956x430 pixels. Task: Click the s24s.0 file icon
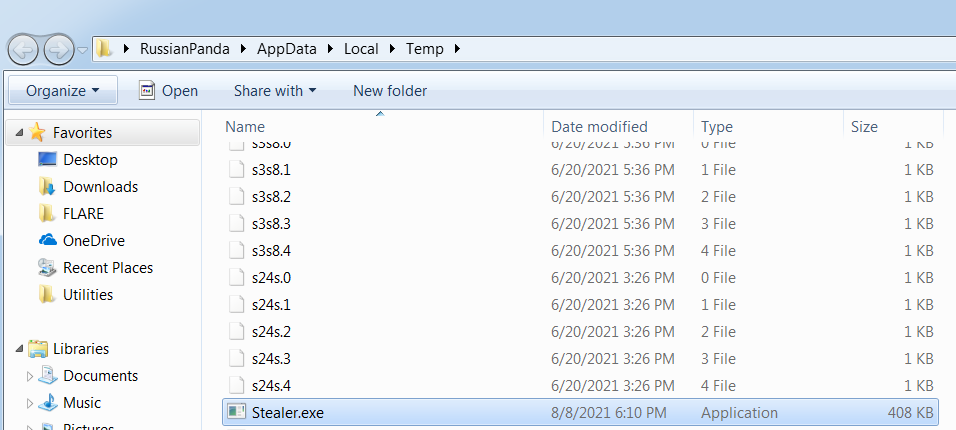237,278
